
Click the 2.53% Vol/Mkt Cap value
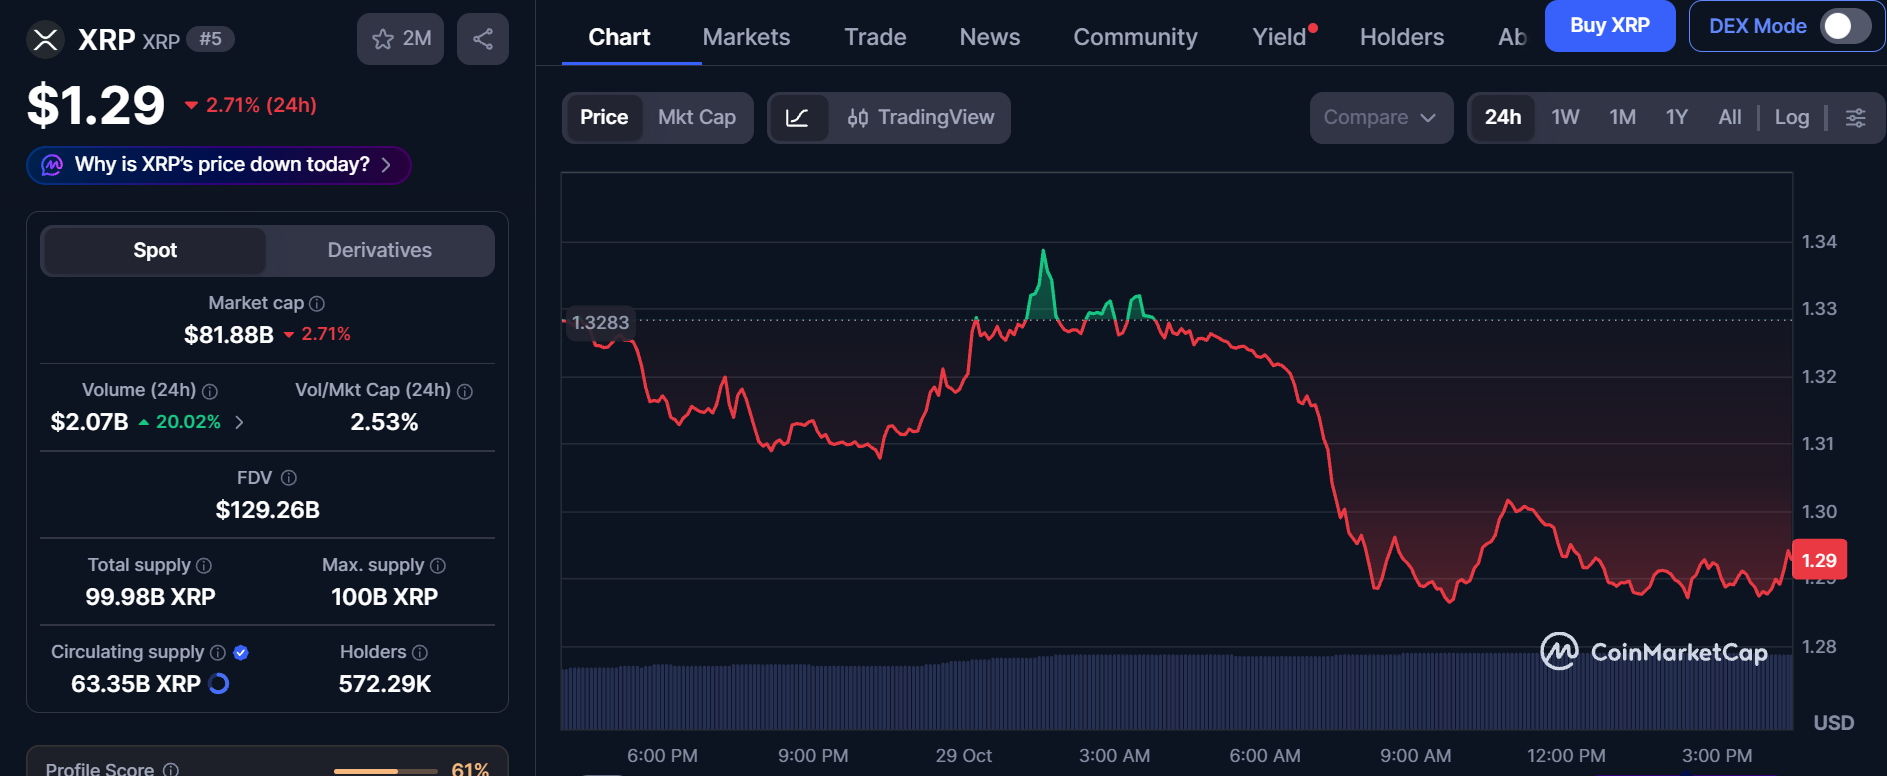(384, 422)
